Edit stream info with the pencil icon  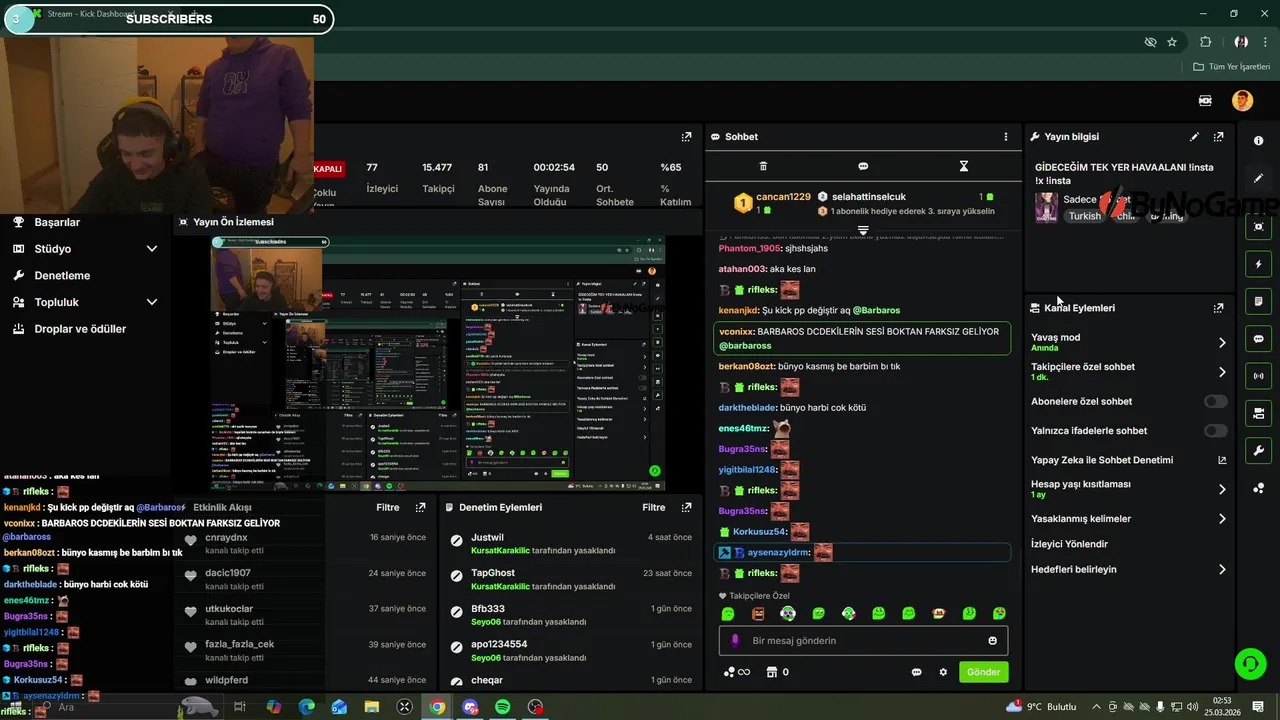coord(1194,137)
